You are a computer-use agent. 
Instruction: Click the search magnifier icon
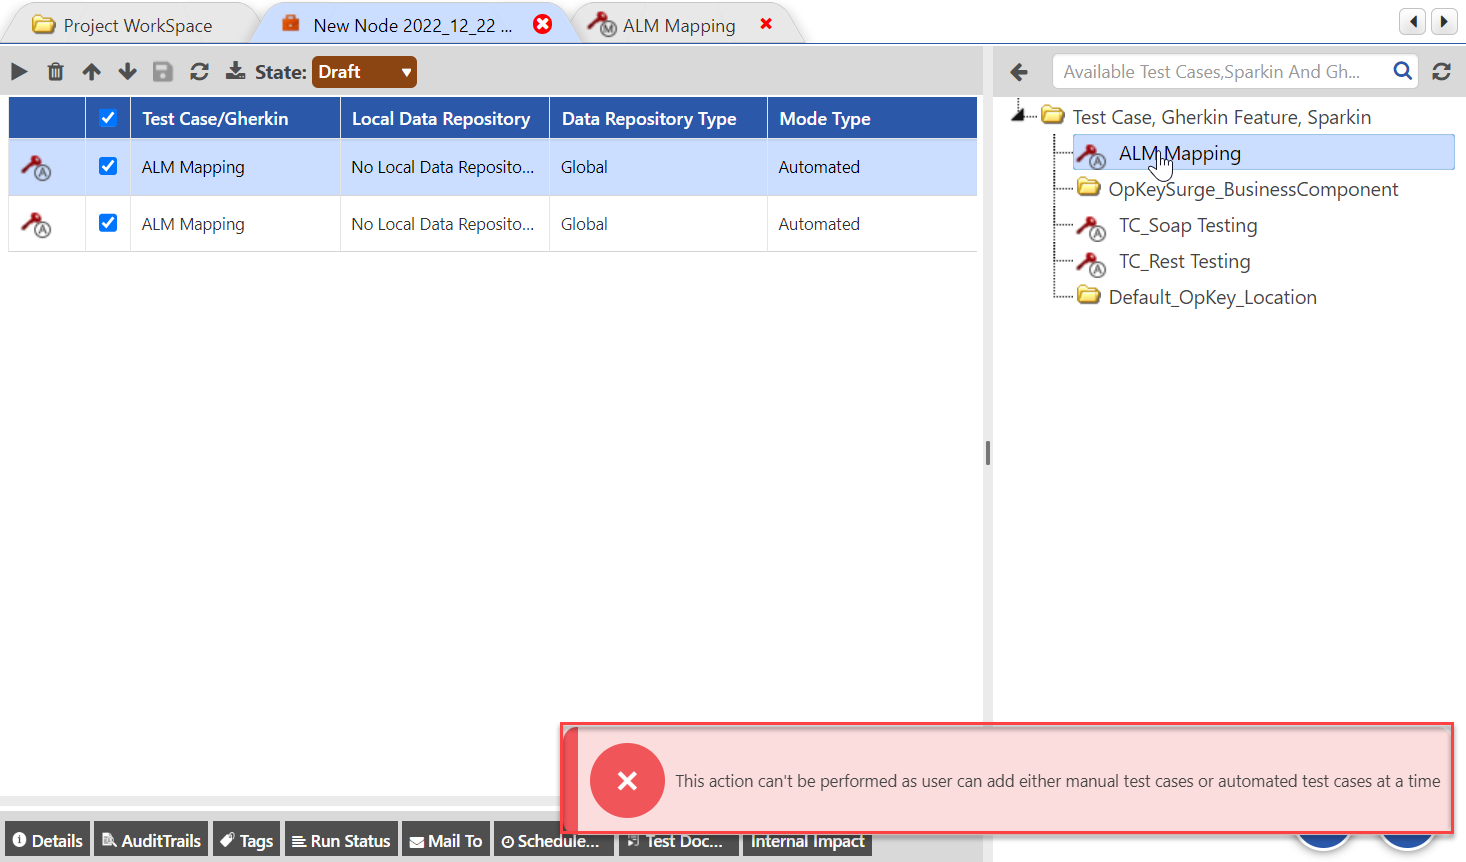(1403, 71)
